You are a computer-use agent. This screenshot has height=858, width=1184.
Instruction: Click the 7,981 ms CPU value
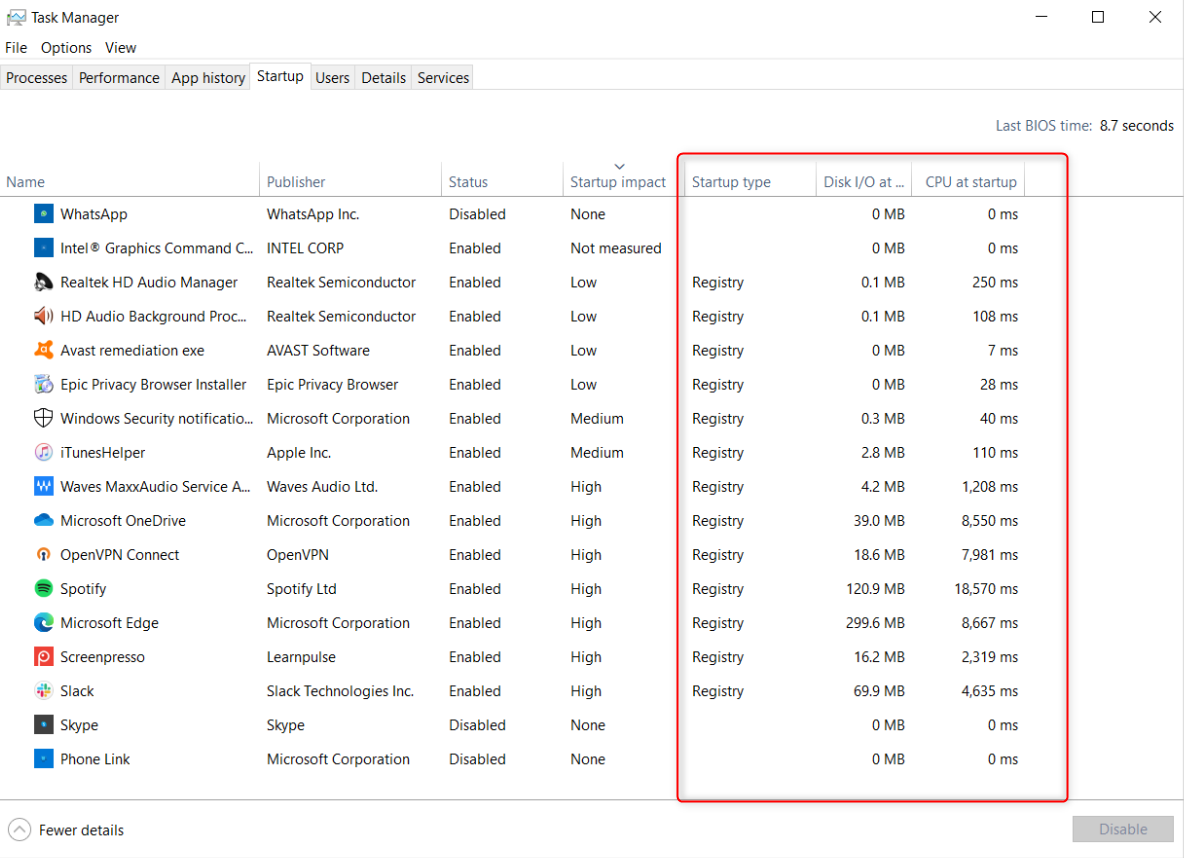click(990, 554)
